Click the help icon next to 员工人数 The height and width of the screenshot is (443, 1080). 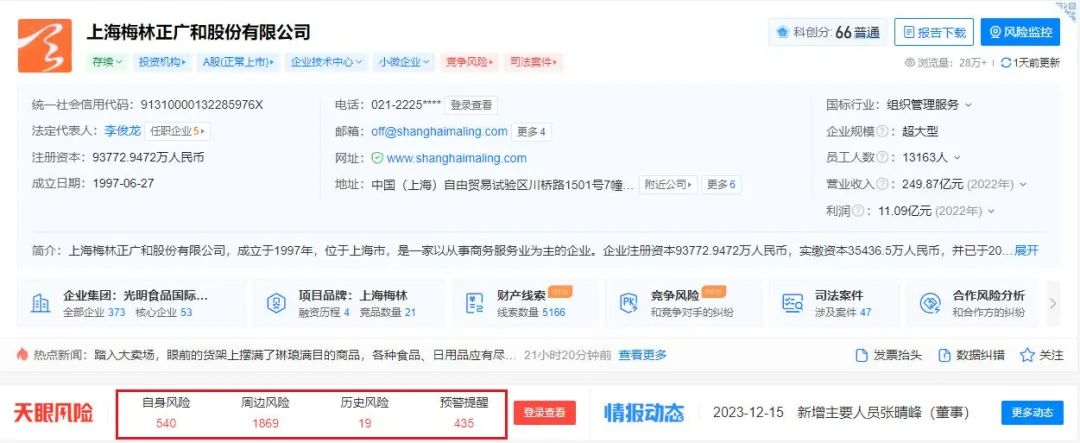882,157
